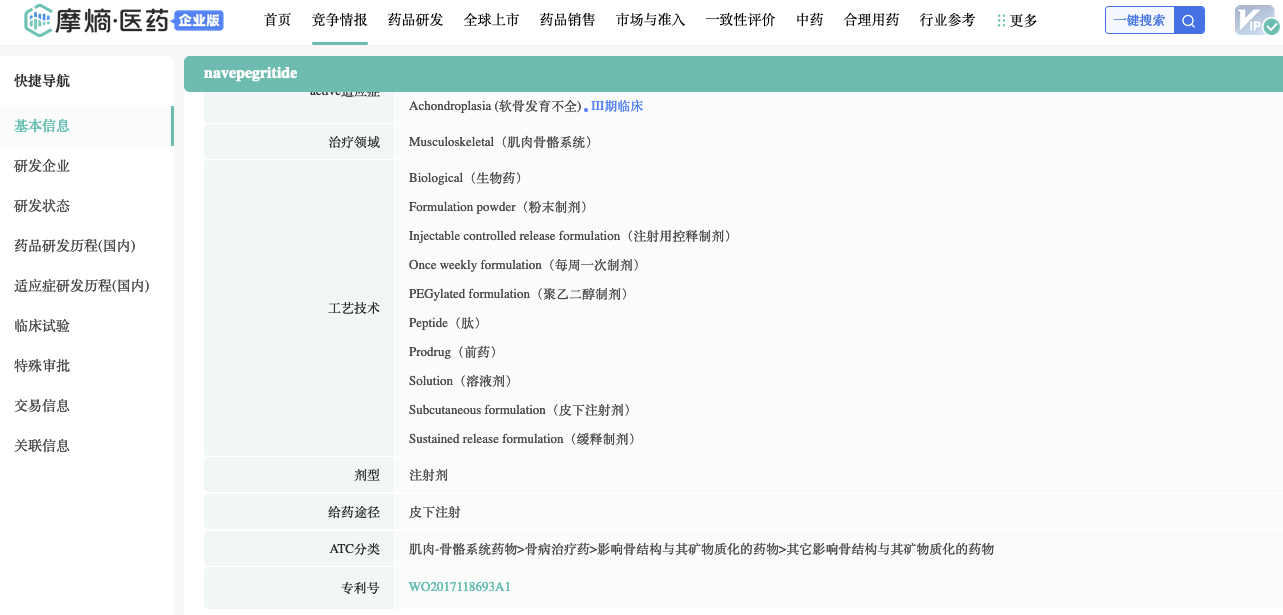The image size is (1283, 615).
Task: Select 一致性评价 in navigation
Action: tap(740, 20)
